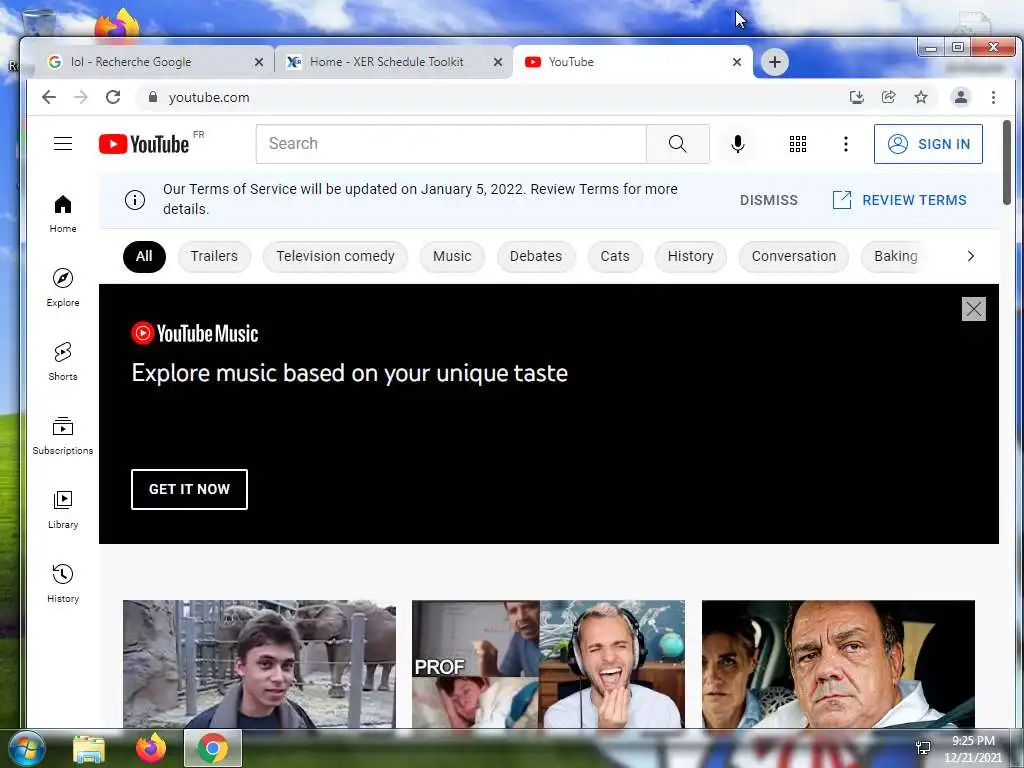1024x768 pixels.
Task: Click in the YouTube Search field
Action: coord(451,144)
